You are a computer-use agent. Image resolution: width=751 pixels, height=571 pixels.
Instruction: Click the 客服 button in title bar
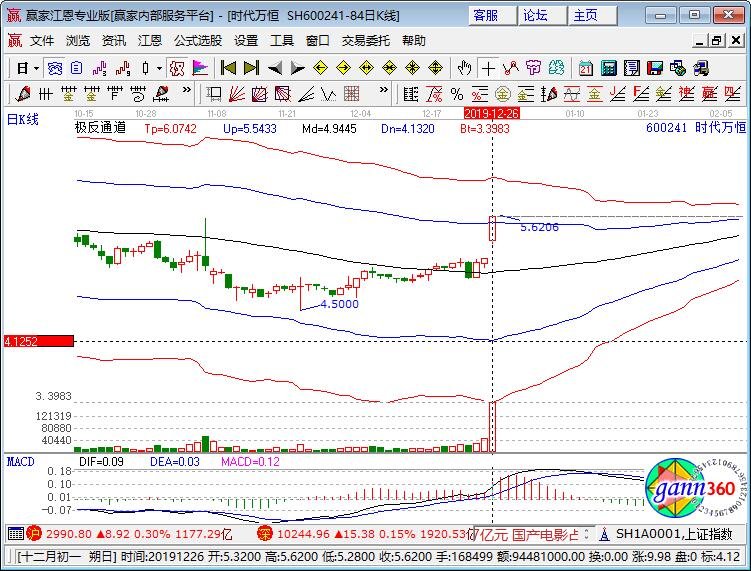[x=493, y=16]
